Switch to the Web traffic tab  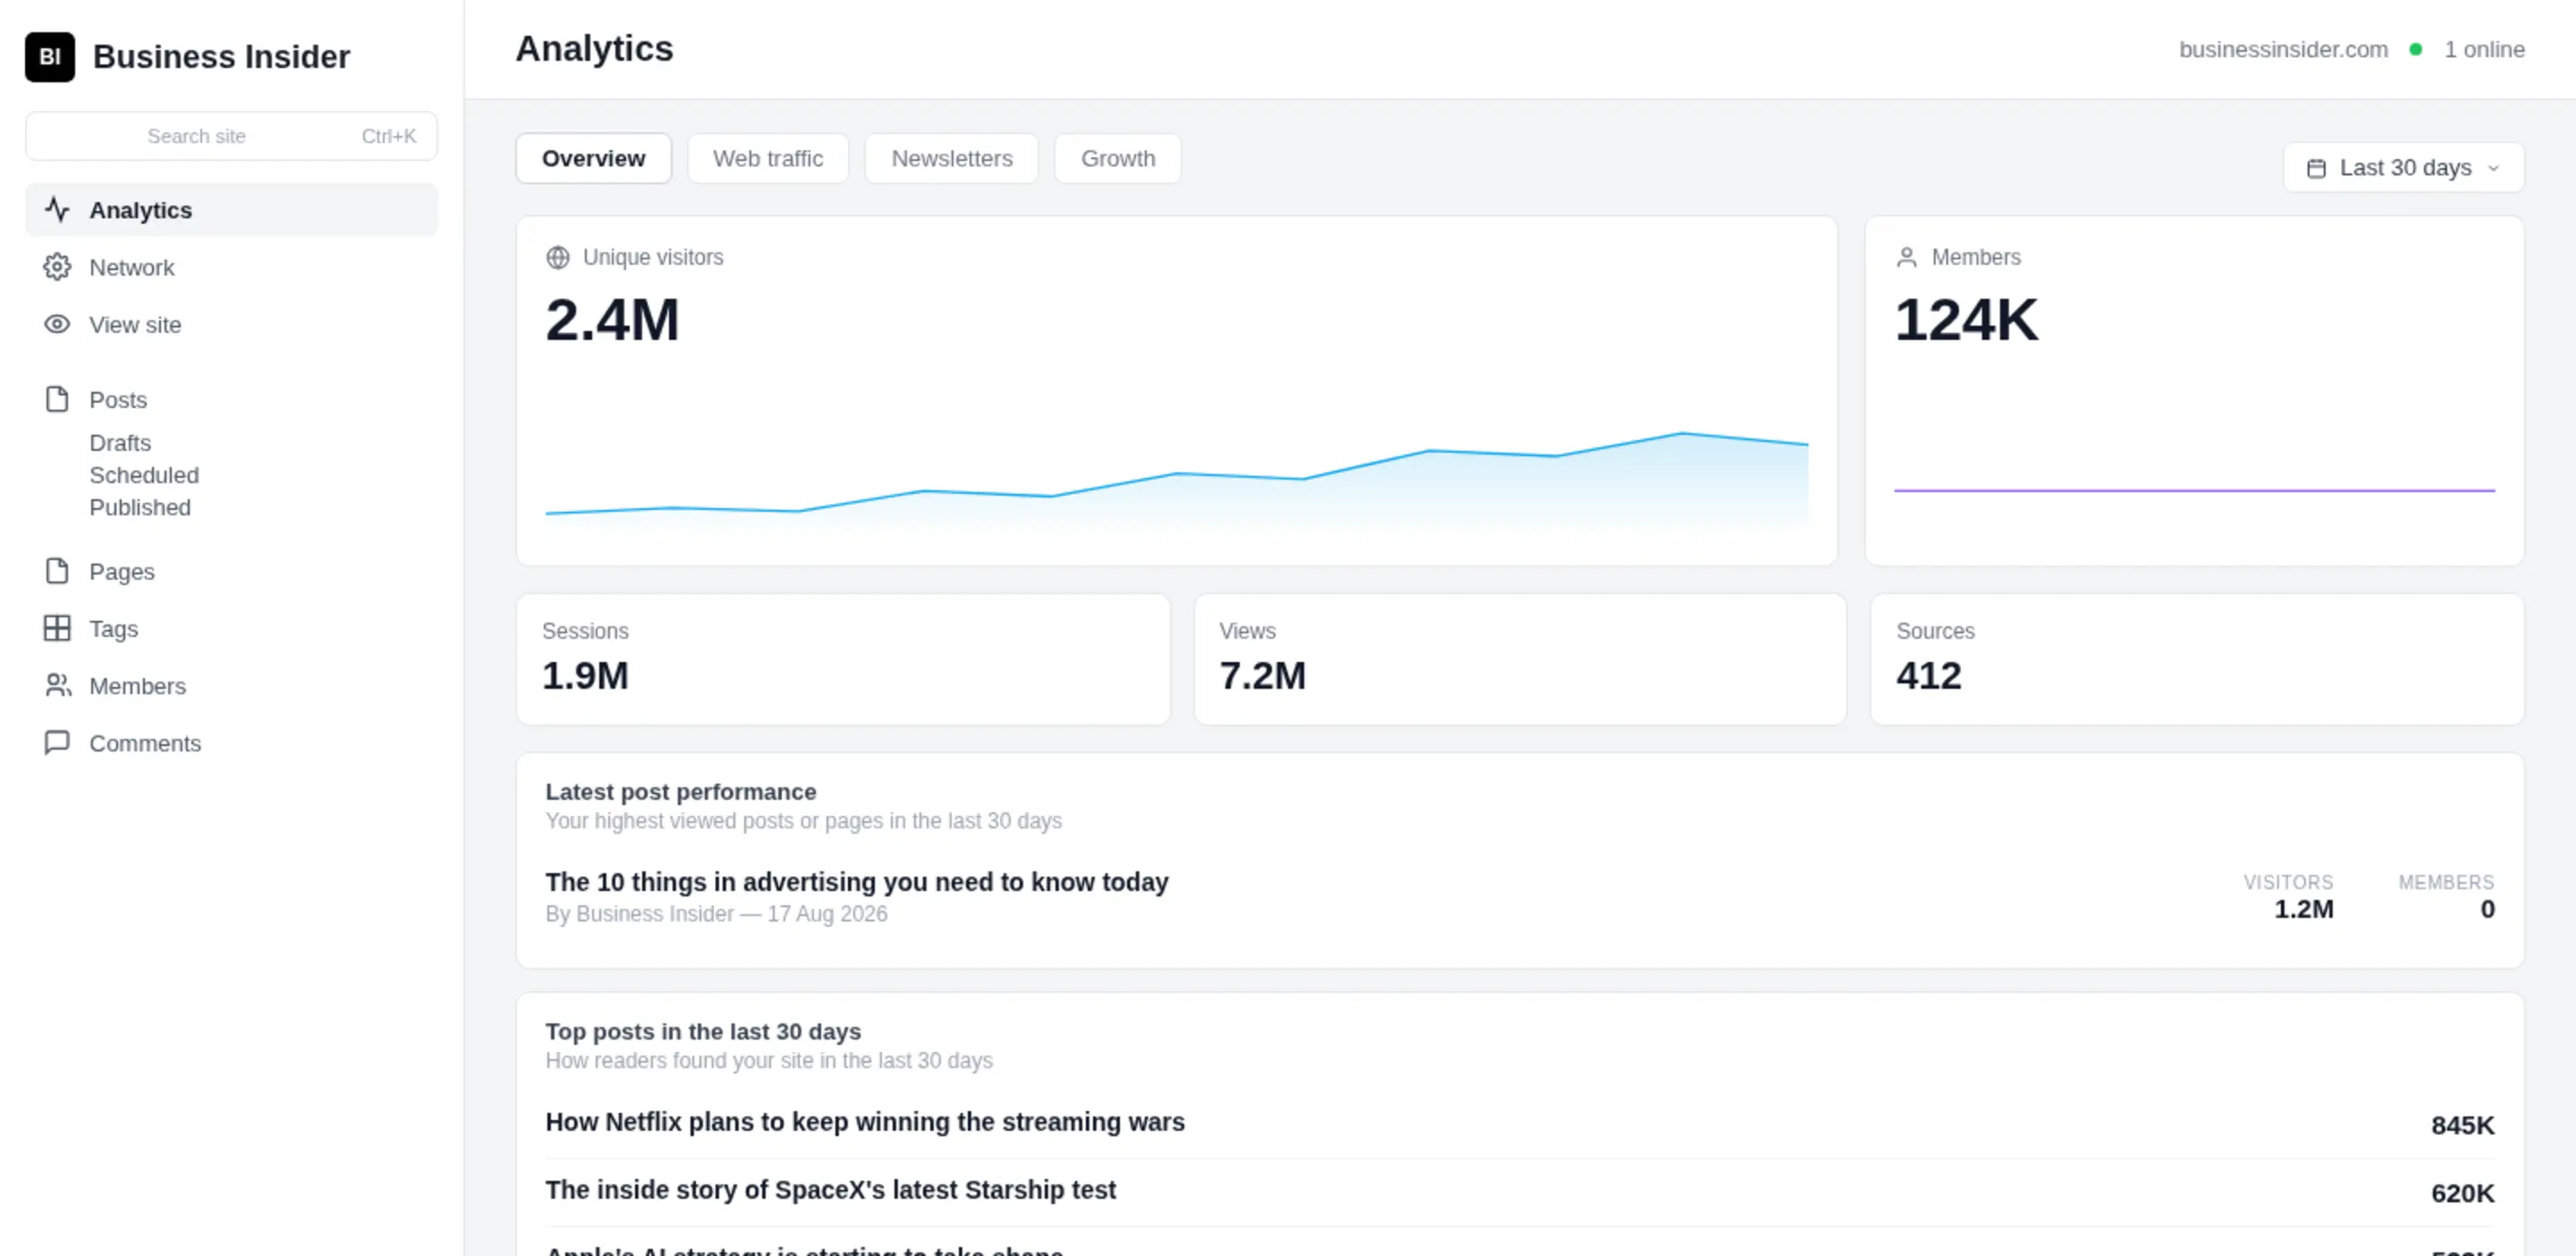point(768,158)
